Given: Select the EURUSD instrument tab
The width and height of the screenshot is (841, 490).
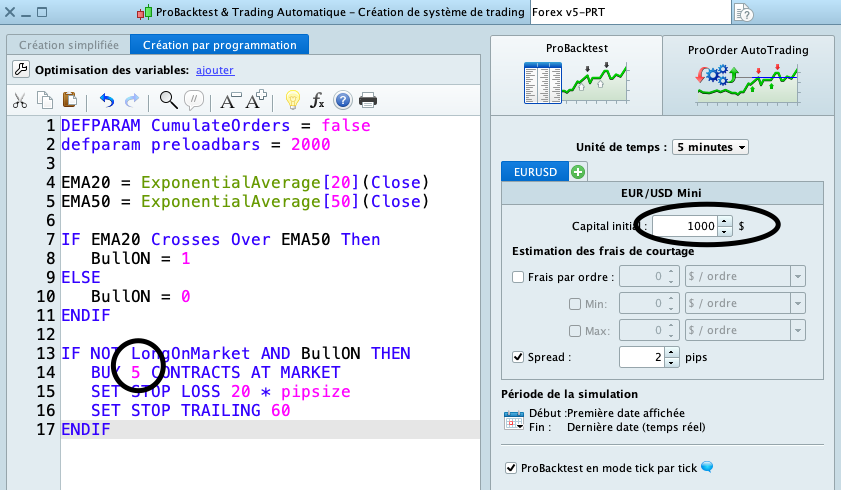Looking at the screenshot, I should [x=535, y=172].
